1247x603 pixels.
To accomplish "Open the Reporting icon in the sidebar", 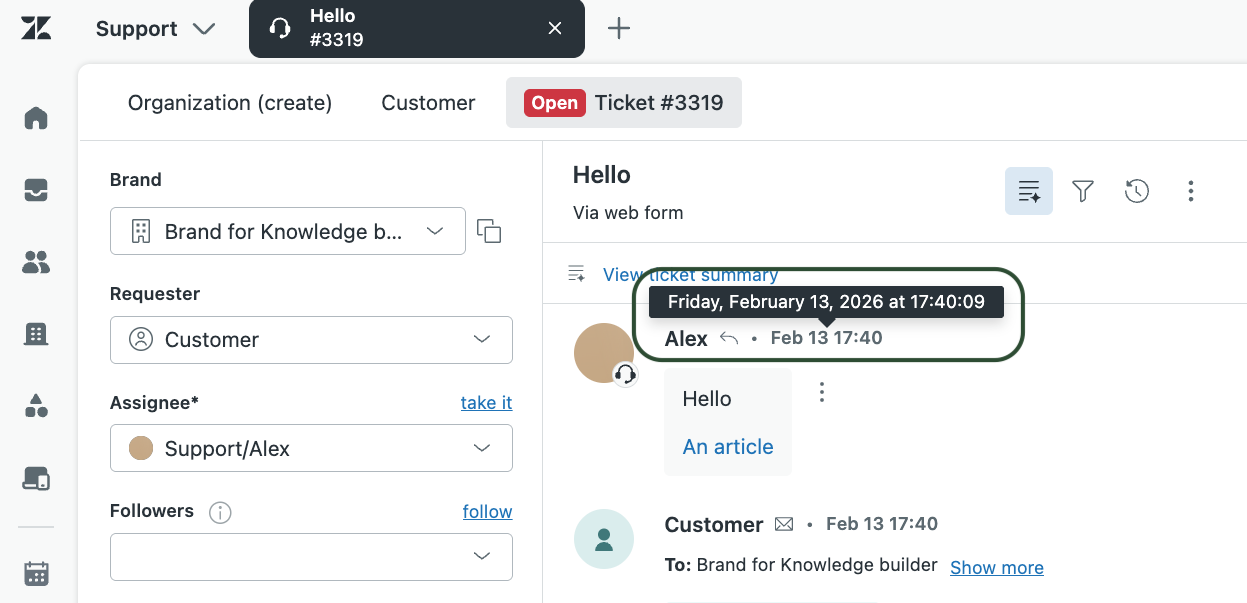I will coord(35,406).
